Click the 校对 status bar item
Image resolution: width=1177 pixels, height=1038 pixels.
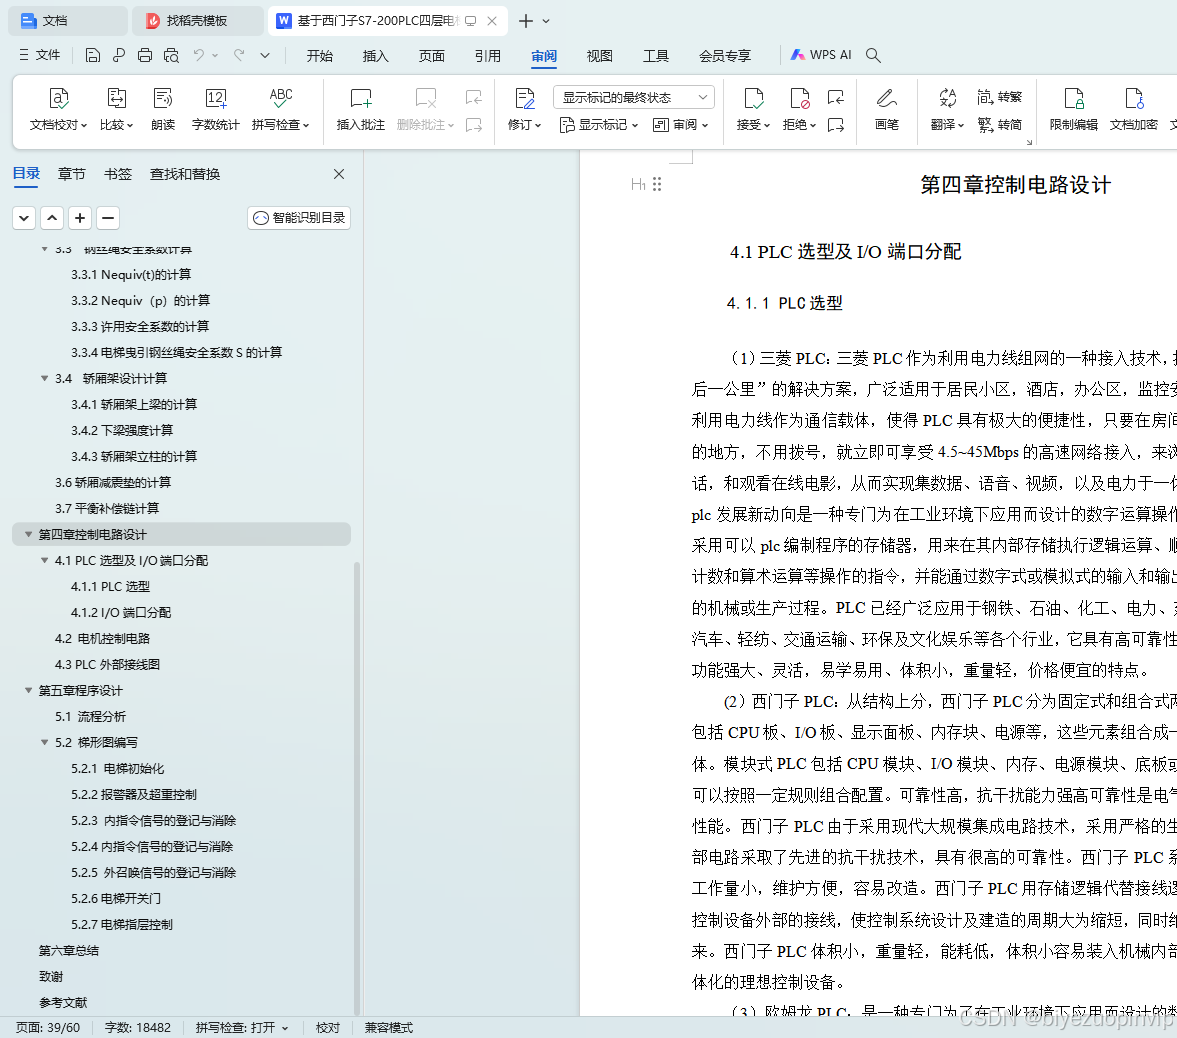pyautogui.click(x=327, y=1027)
